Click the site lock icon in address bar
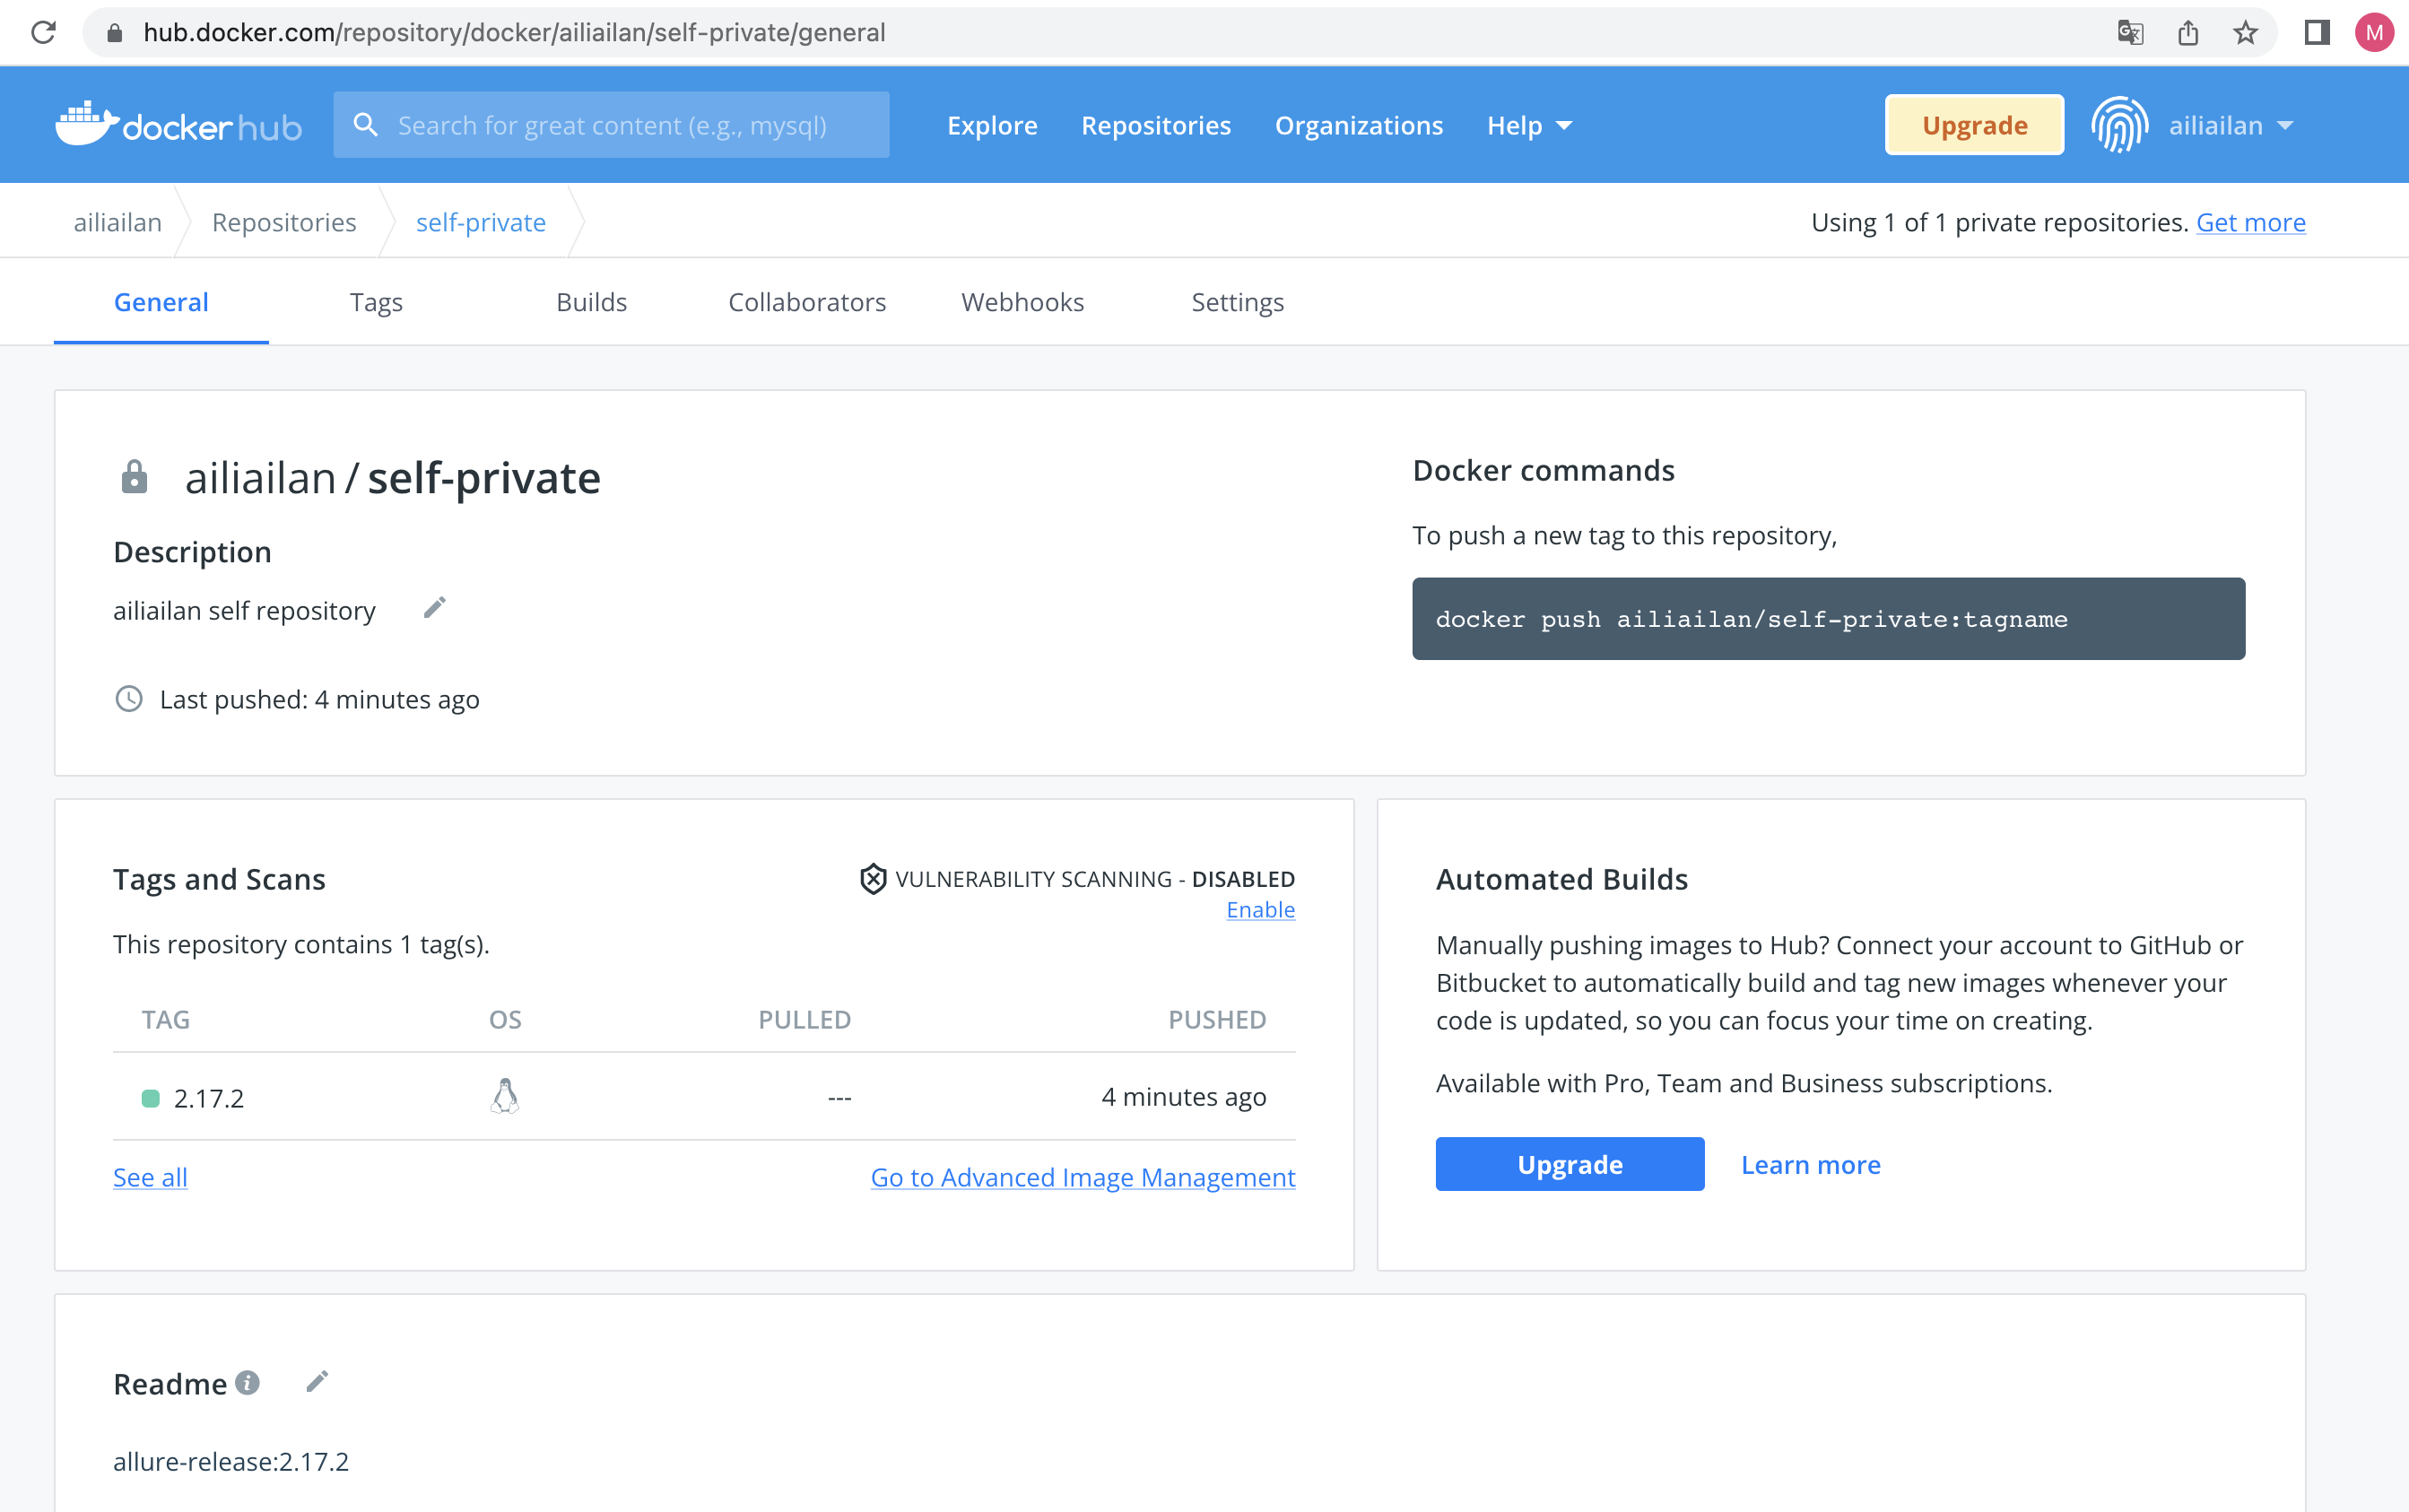The width and height of the screenshot is (2409, 1512). tap(114, 33)
